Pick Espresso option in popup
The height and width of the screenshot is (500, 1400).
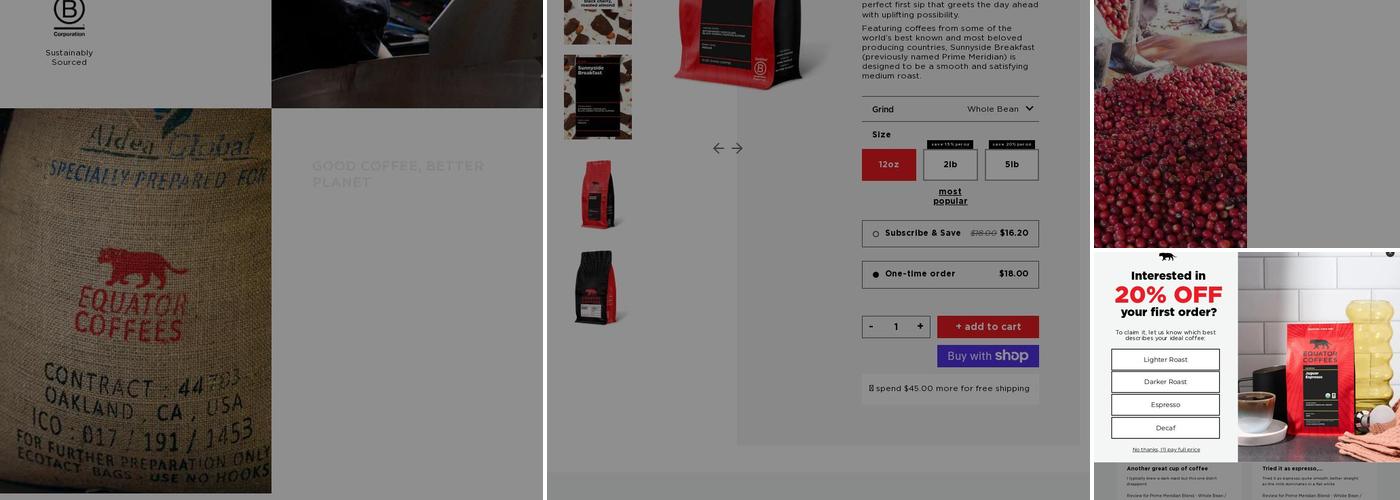pyautogui.click(x=1165, y=405)
